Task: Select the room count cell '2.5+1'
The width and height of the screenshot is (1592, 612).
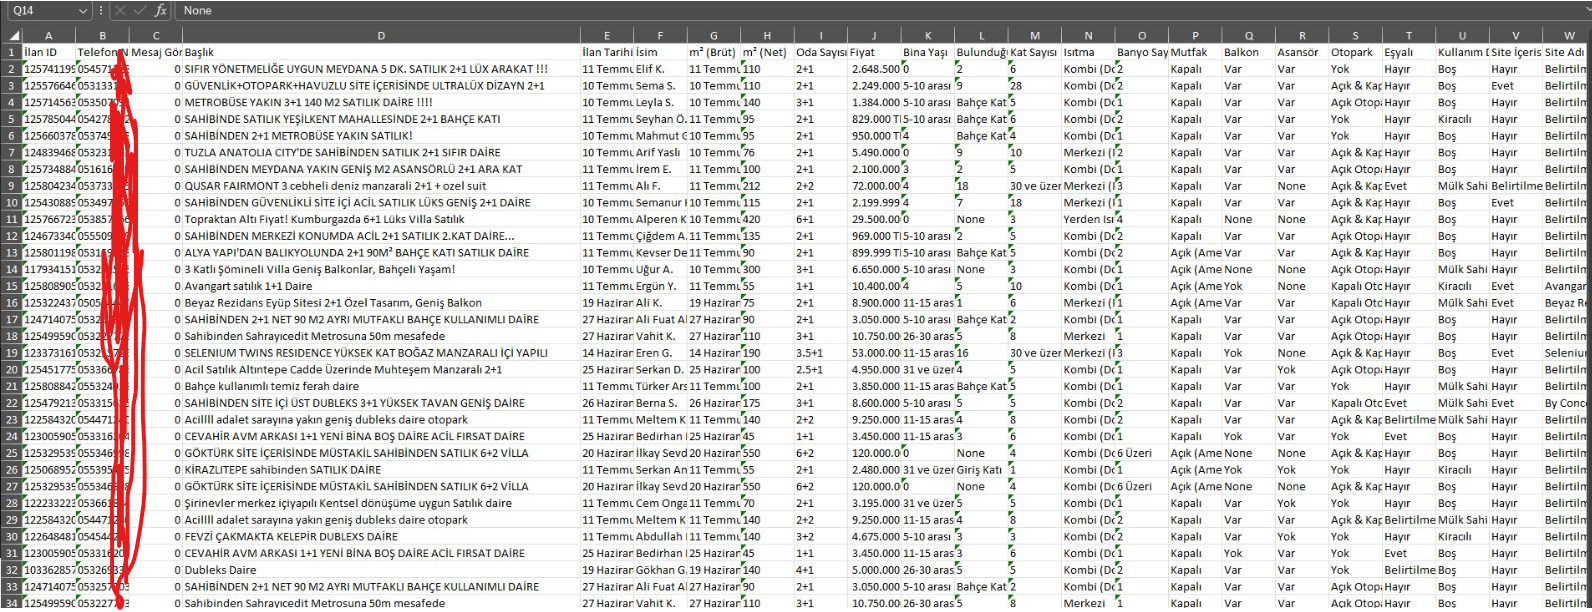Action: pos(821,369)
